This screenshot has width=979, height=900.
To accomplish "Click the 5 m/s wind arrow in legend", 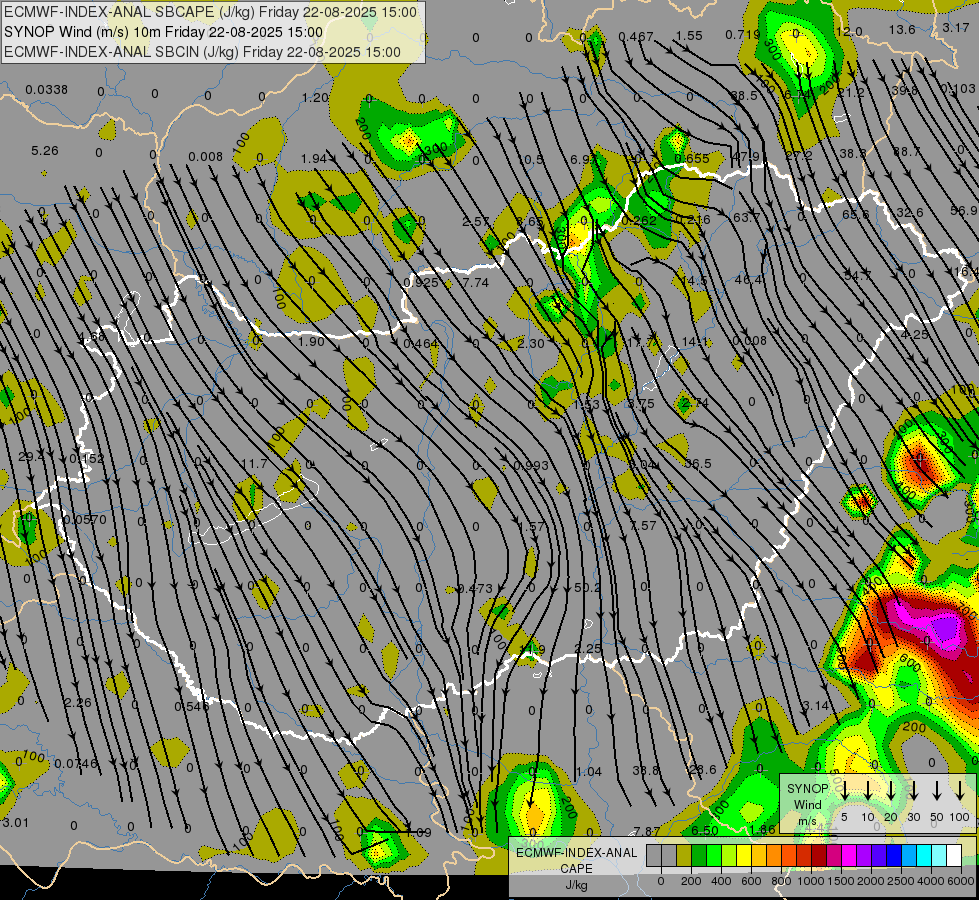I will [x=844, y=790].
